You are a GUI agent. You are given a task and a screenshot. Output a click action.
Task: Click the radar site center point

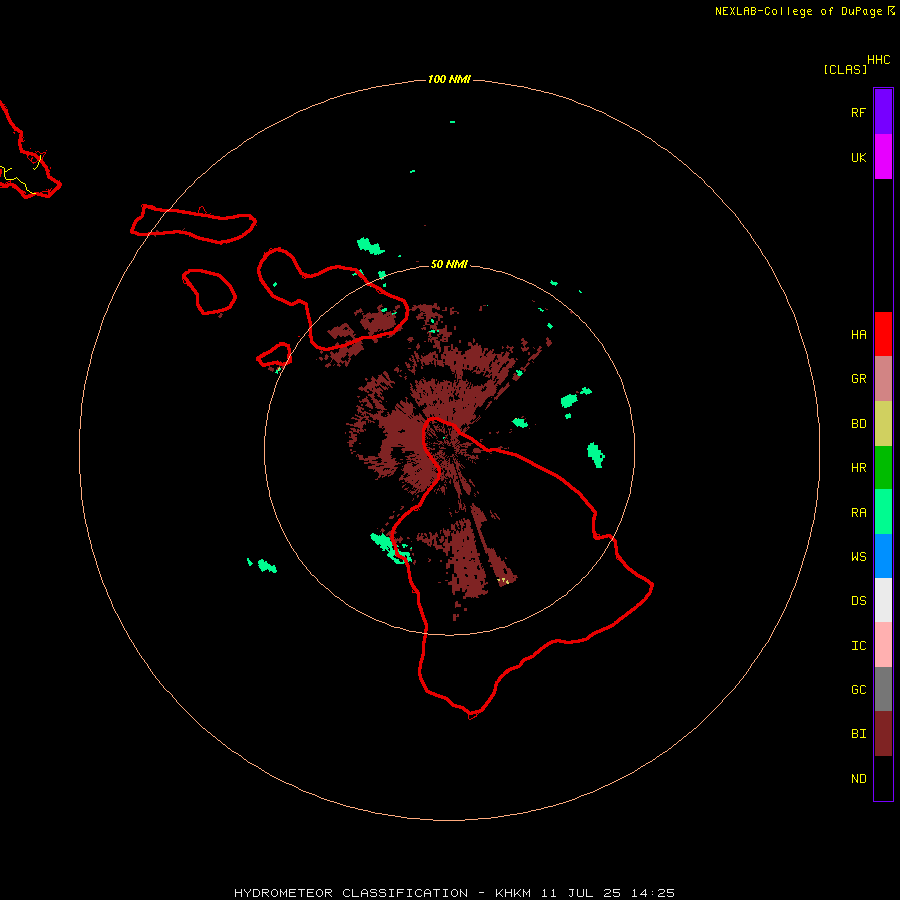coord(449,450)
